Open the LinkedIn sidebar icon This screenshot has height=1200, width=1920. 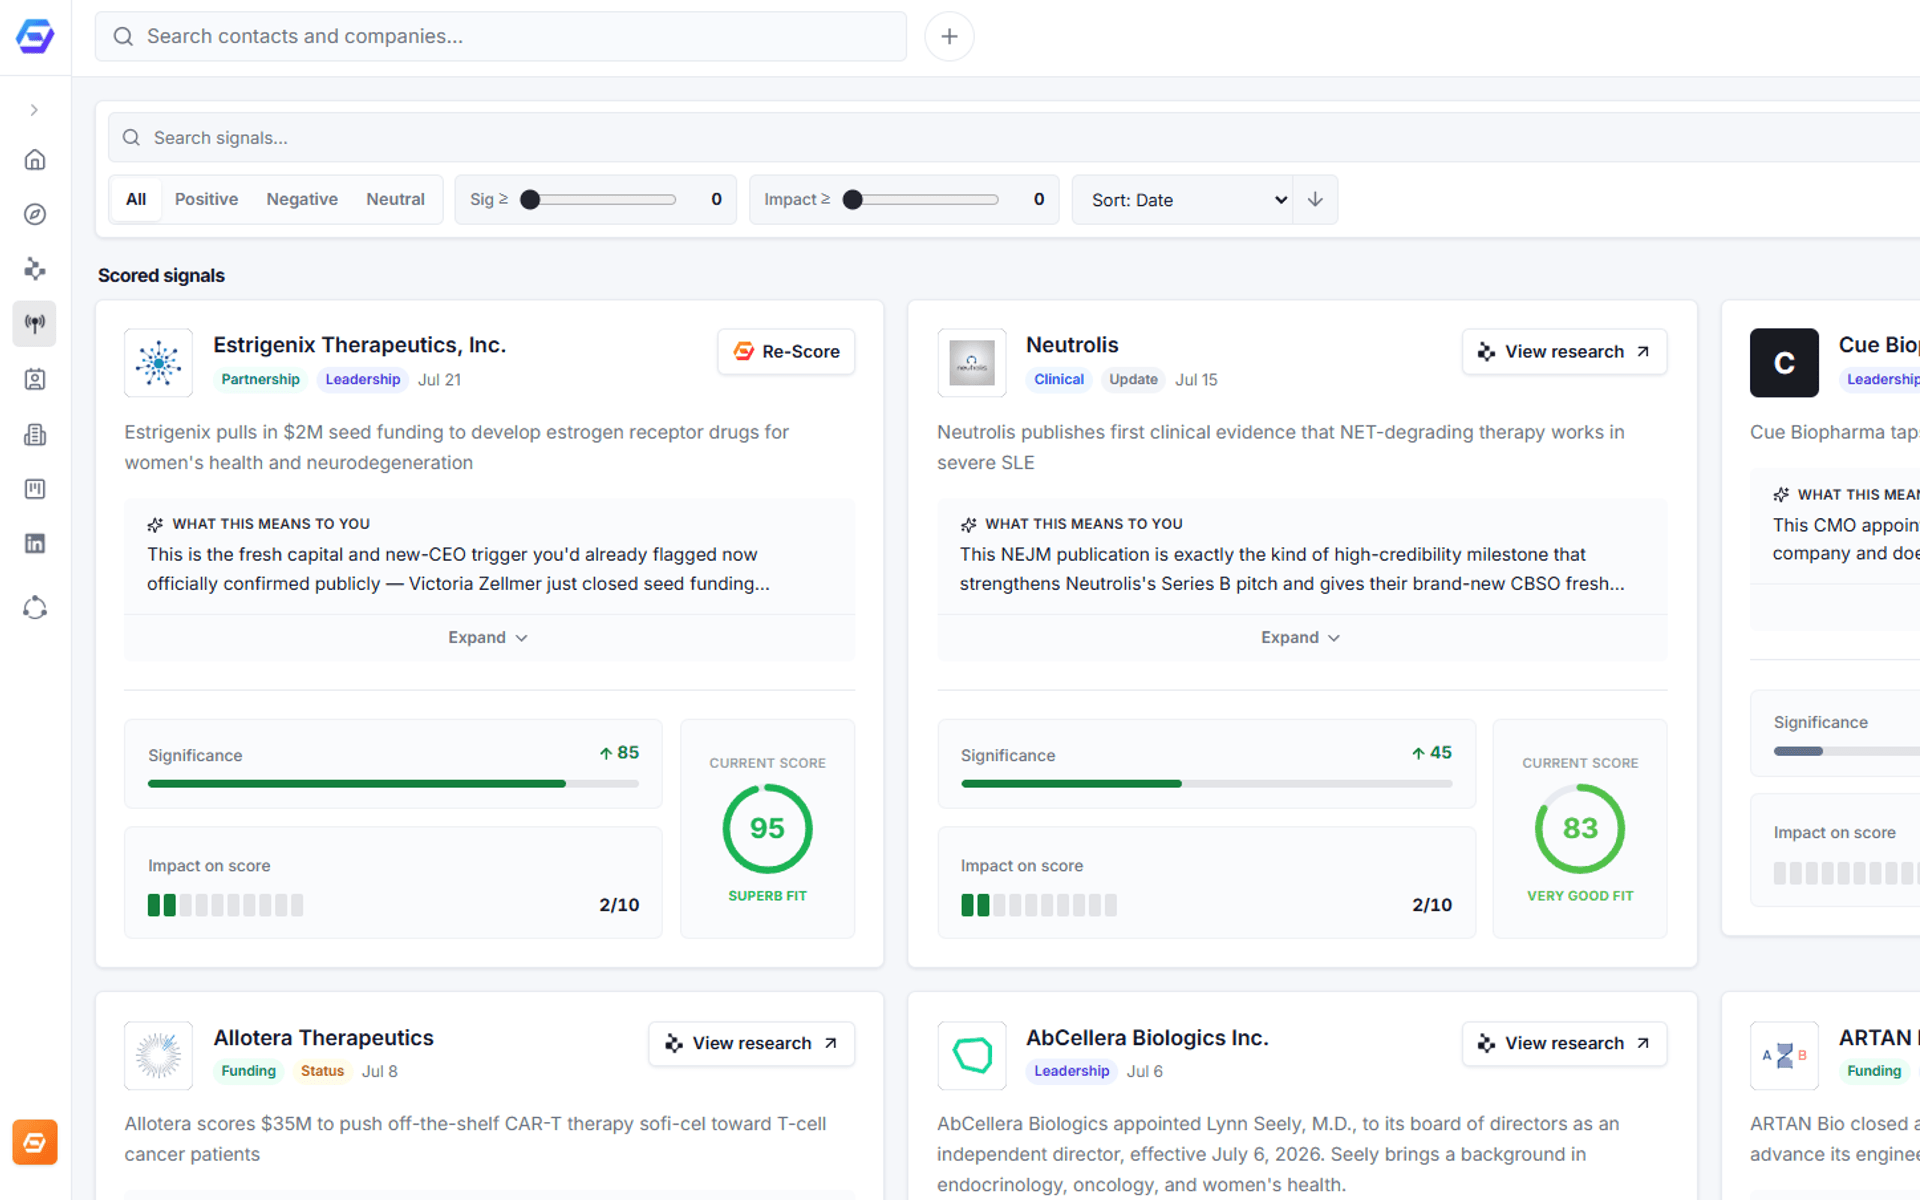(35, 543)
